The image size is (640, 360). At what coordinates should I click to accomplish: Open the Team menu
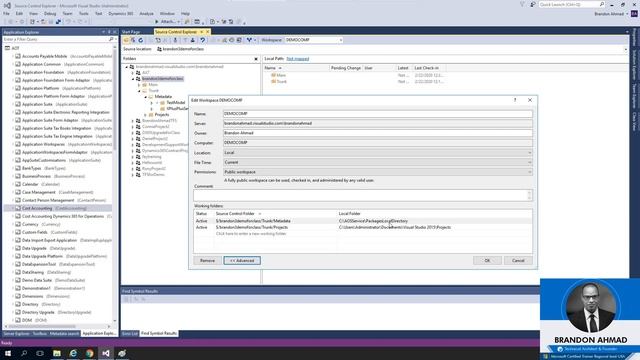pyautogui.click(x=67, y=13)
